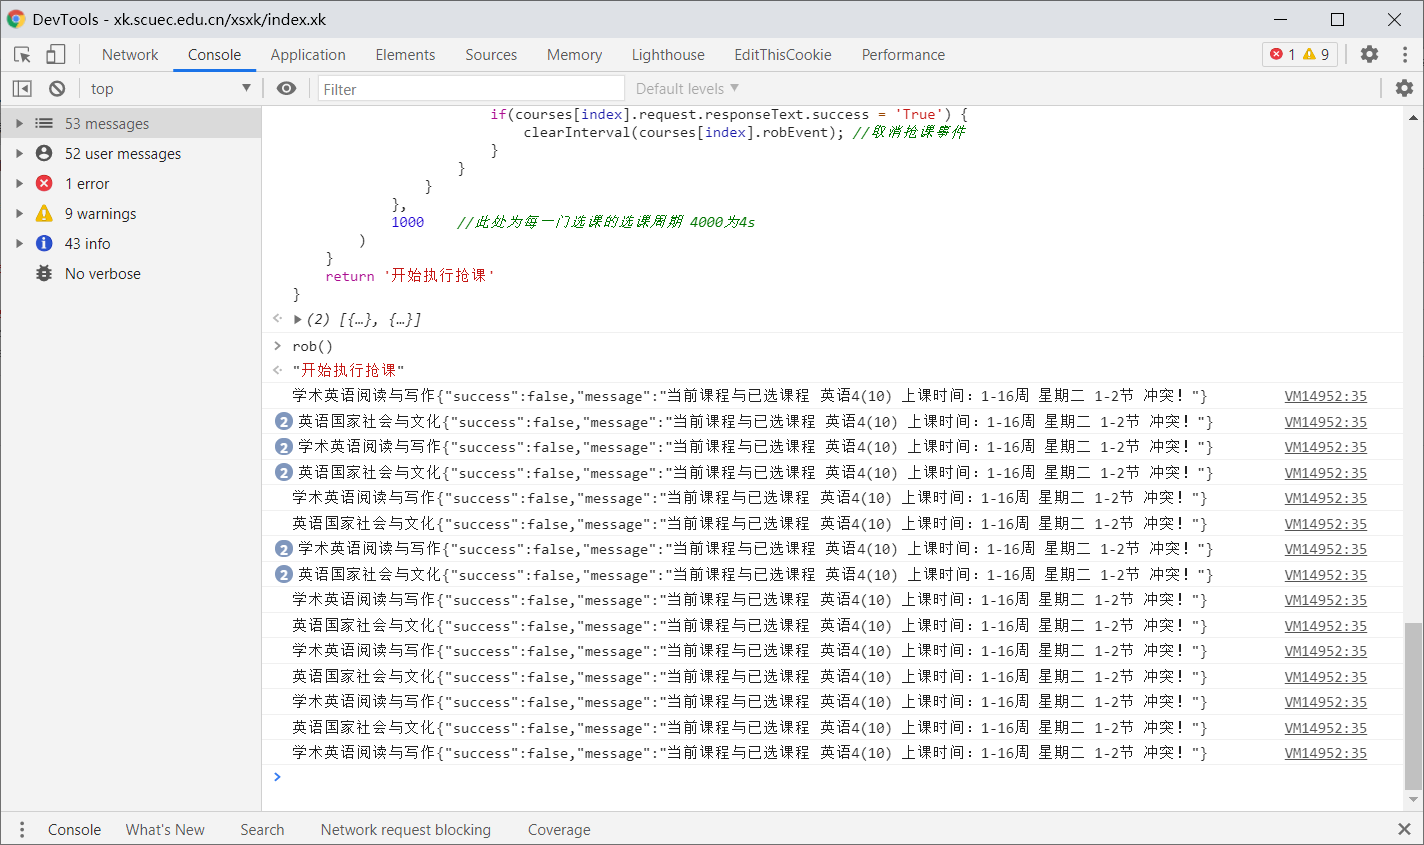Activate the inspect element picker icon

click(x=22, y=55)
